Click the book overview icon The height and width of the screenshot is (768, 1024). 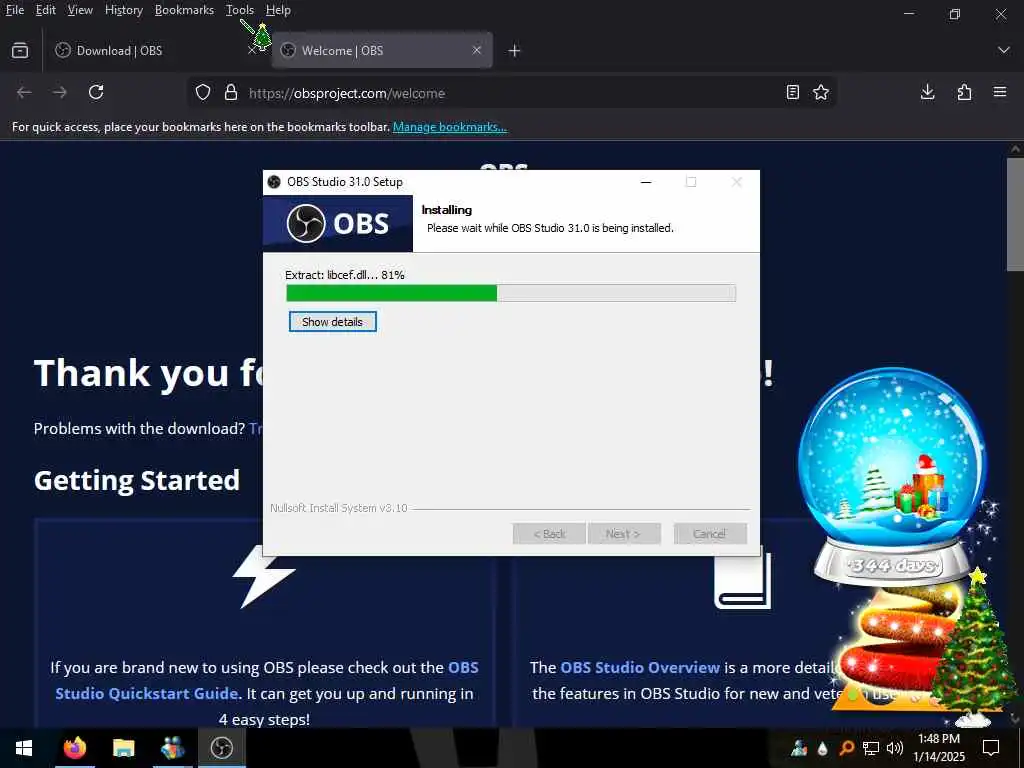pos(743,581)
